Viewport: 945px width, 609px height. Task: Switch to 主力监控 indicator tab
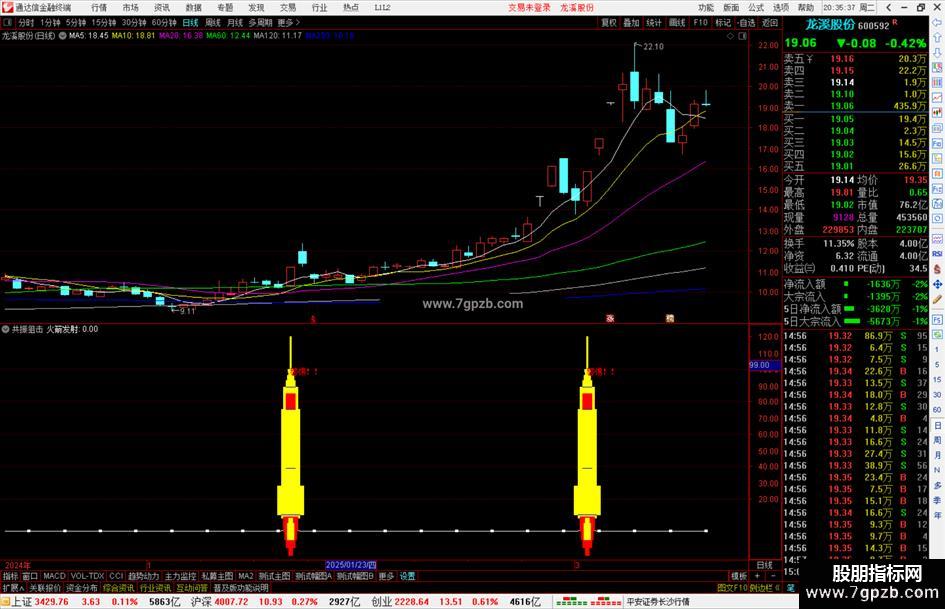(180, 576)
